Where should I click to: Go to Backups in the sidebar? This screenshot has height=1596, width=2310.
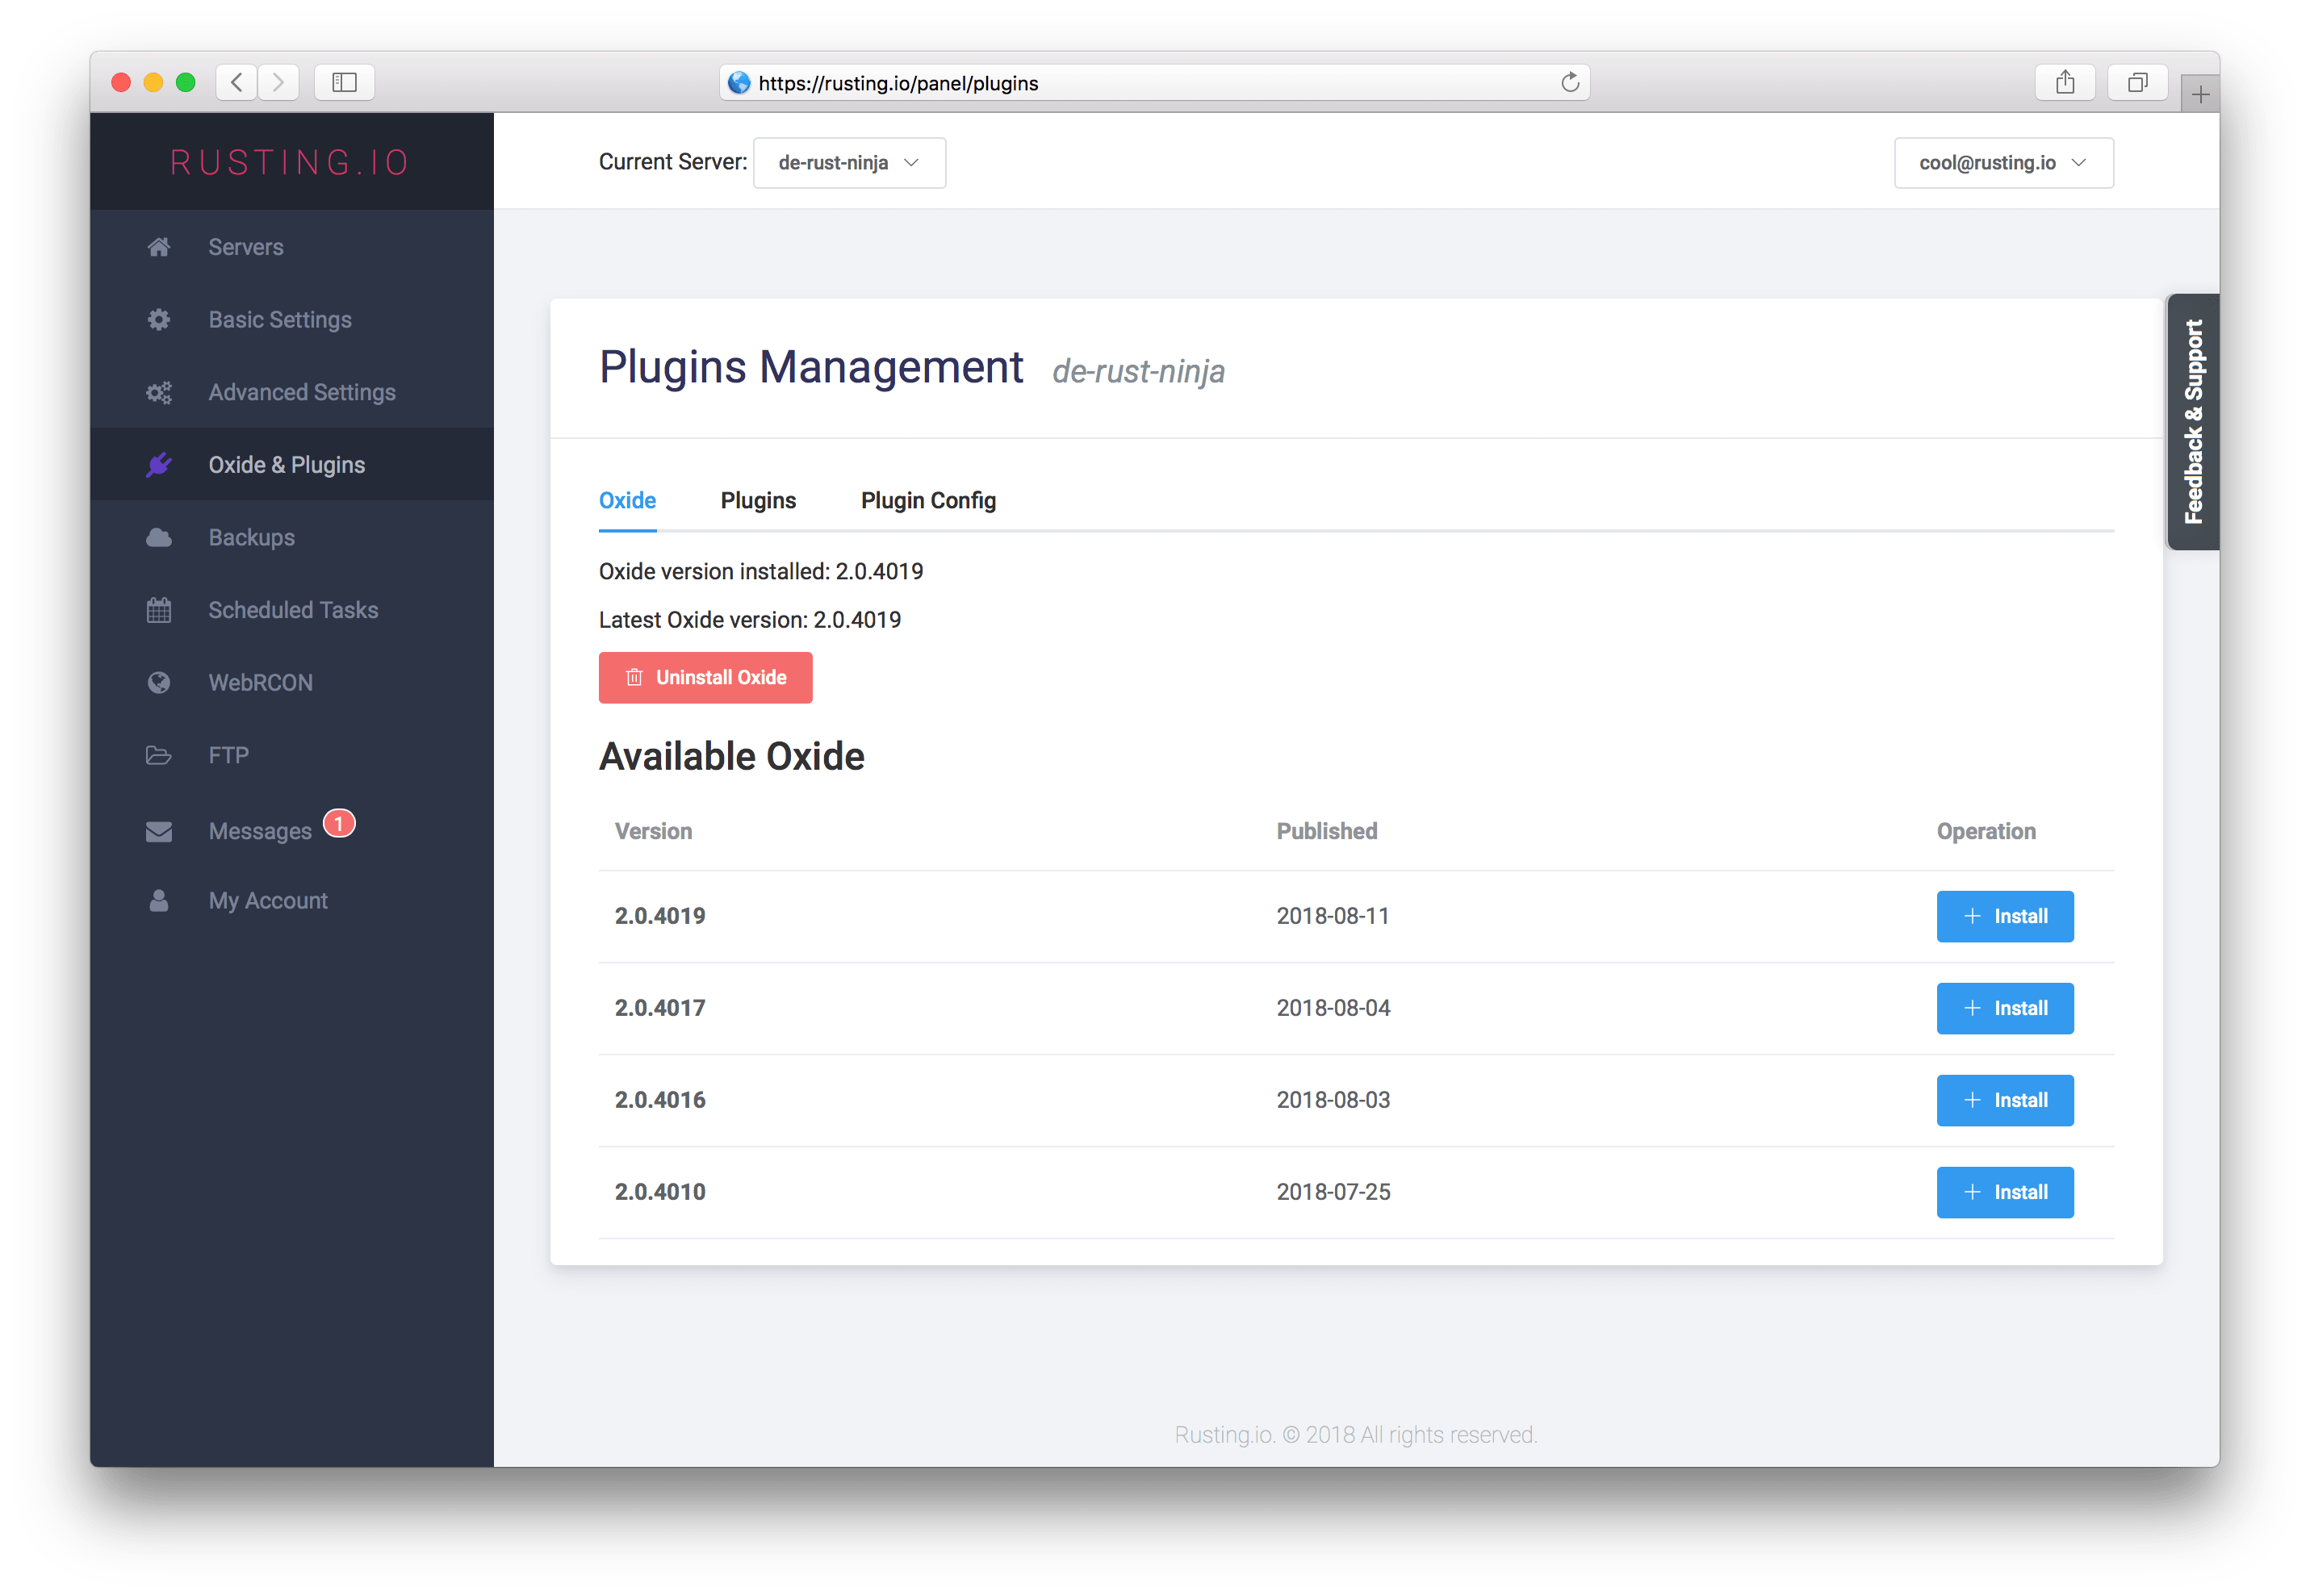point(291,538)
